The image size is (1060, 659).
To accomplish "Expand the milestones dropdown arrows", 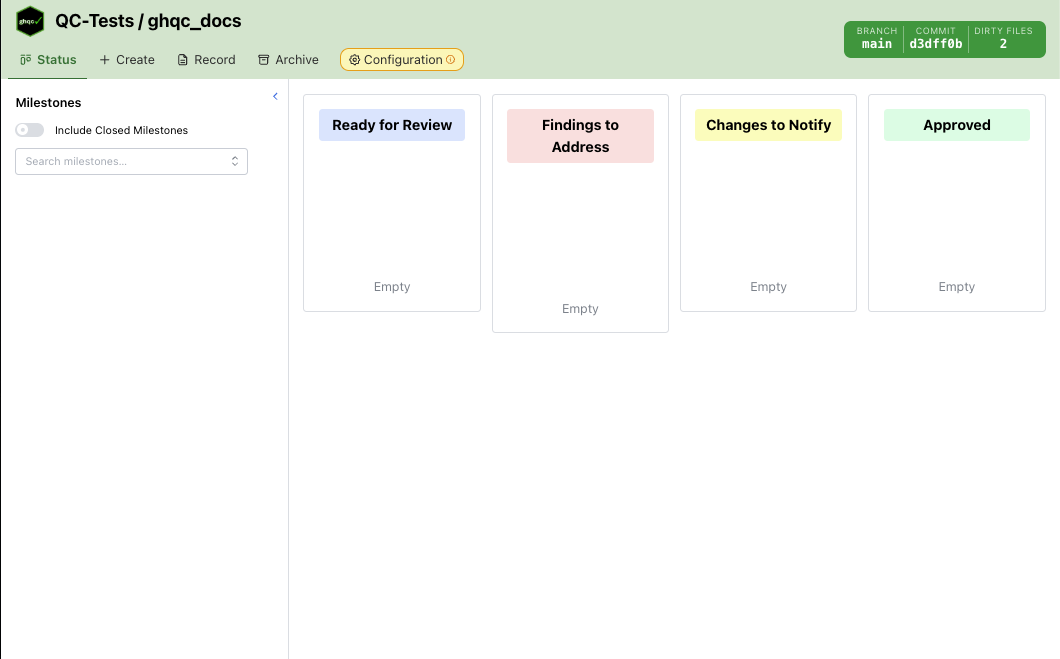I will point(235,161).
